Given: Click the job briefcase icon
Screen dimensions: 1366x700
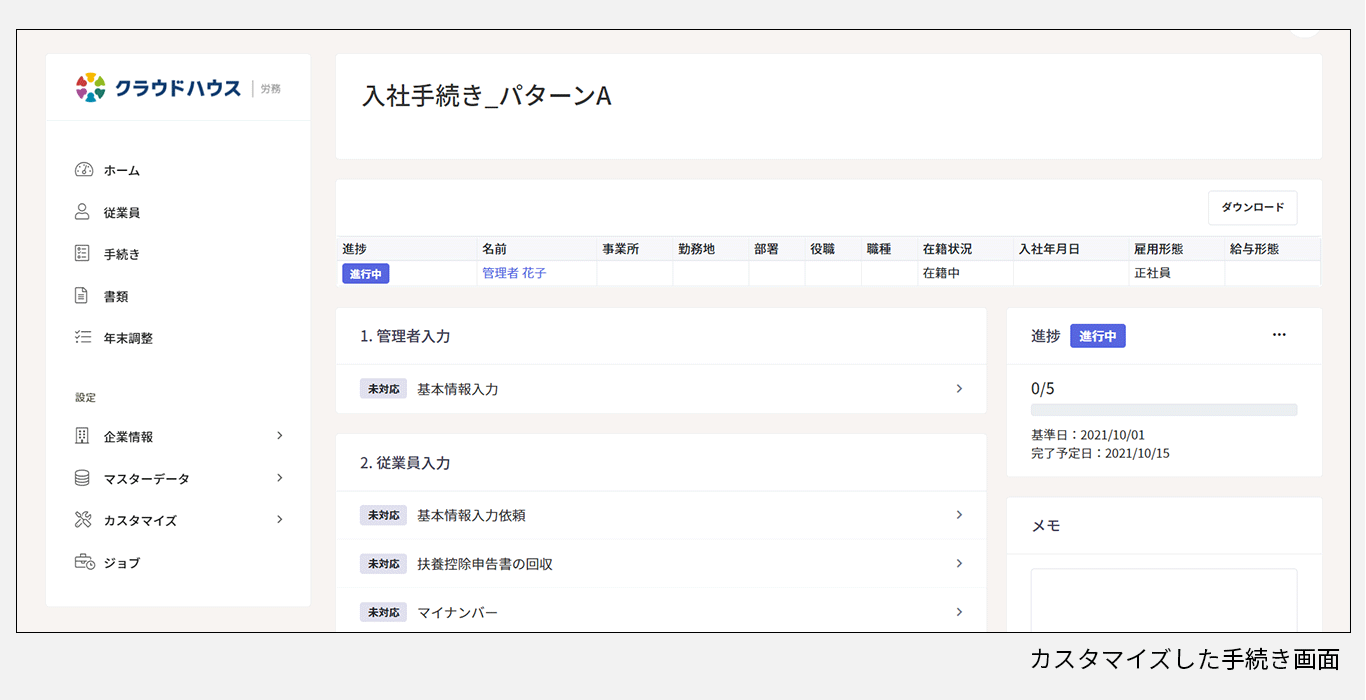Looking at the screenshot, I should (x=84, y=562).
